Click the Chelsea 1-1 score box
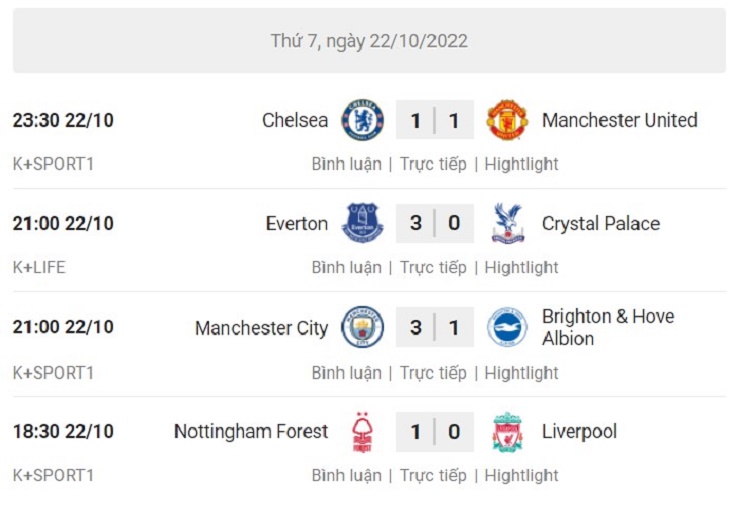 pyautogui.click(x=434, y=121)
